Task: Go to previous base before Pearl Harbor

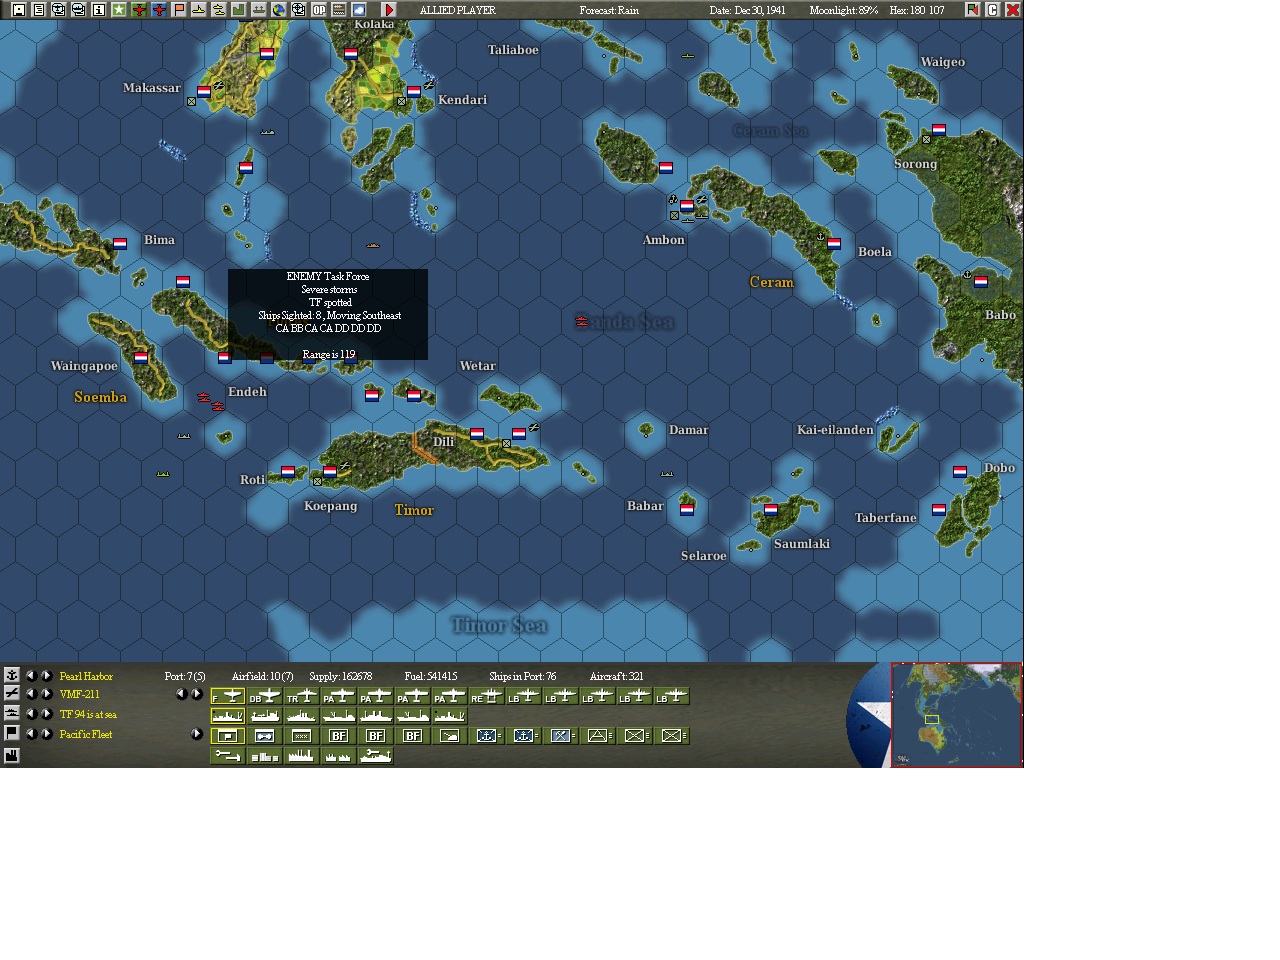Action: (31, 676)
